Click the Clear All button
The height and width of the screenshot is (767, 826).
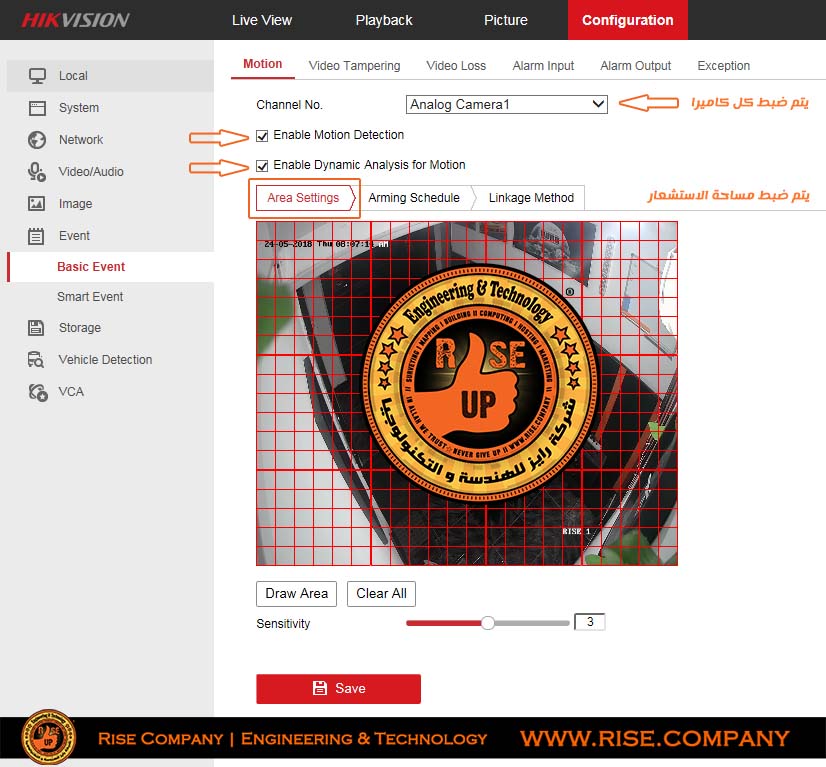pos(381,593)
